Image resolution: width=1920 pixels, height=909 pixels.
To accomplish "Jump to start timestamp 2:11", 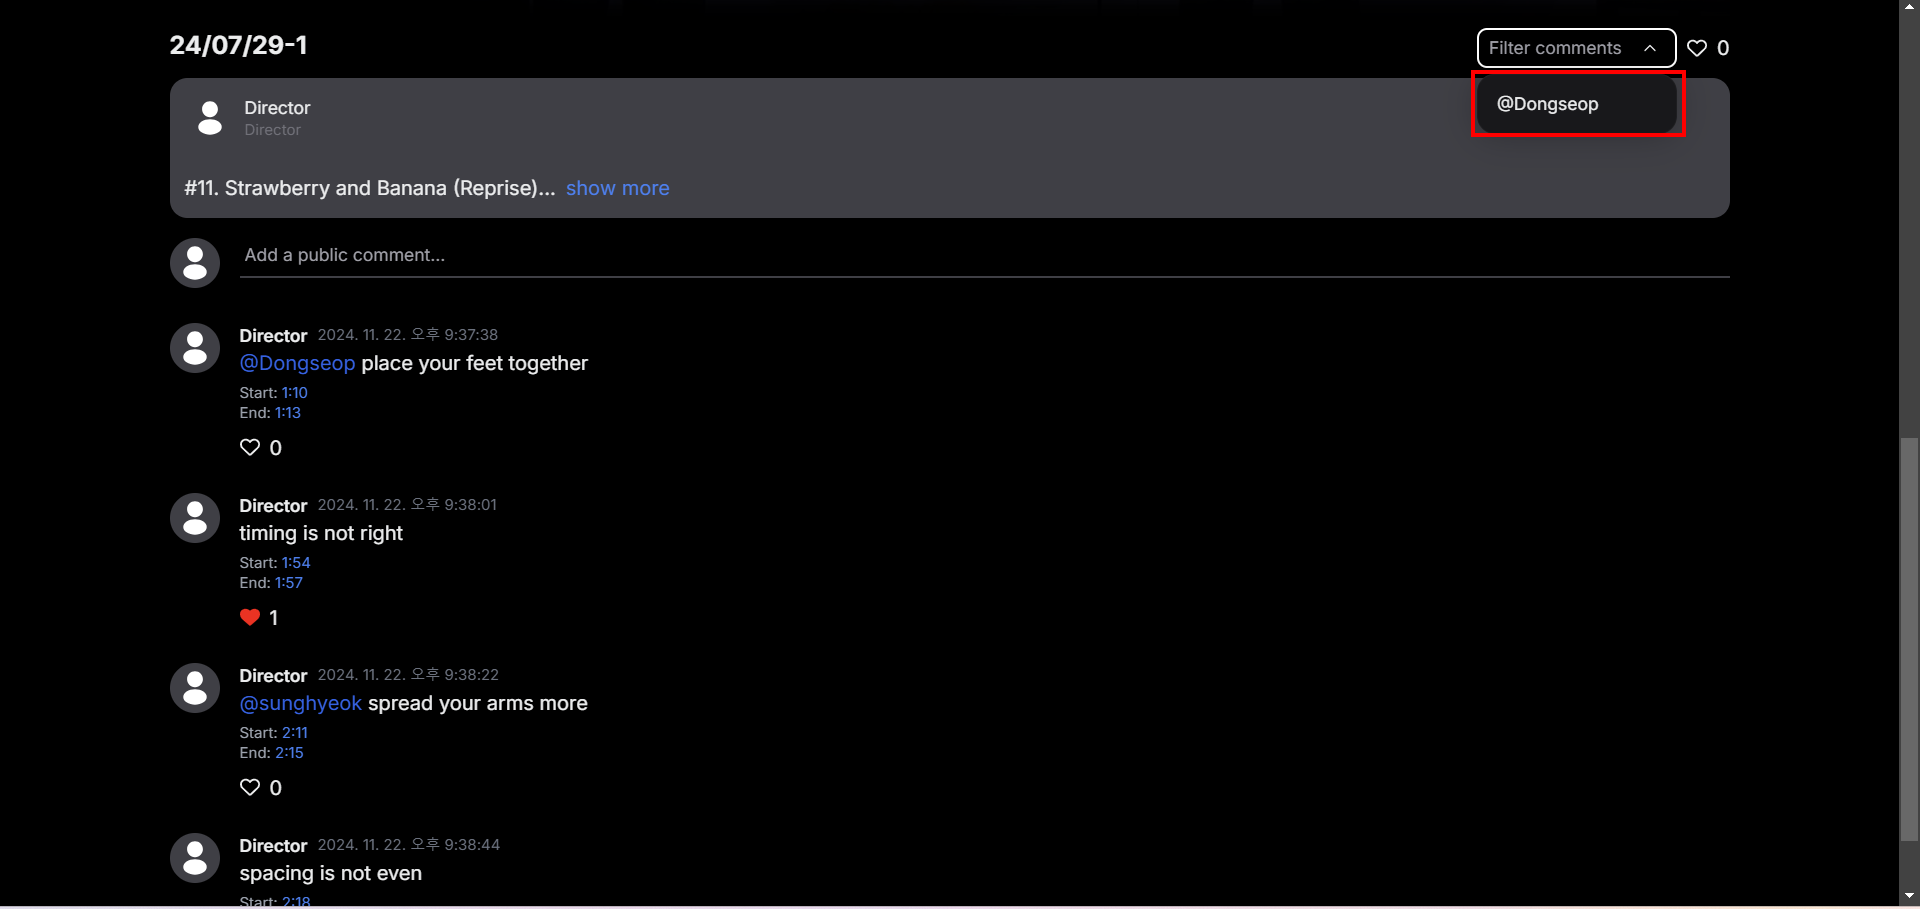I will [x=296, y=732].
